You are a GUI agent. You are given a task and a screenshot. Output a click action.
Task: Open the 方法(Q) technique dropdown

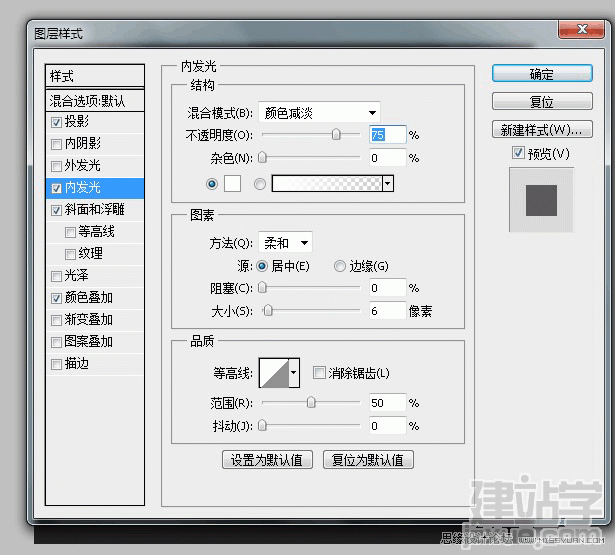click(285, 243)
